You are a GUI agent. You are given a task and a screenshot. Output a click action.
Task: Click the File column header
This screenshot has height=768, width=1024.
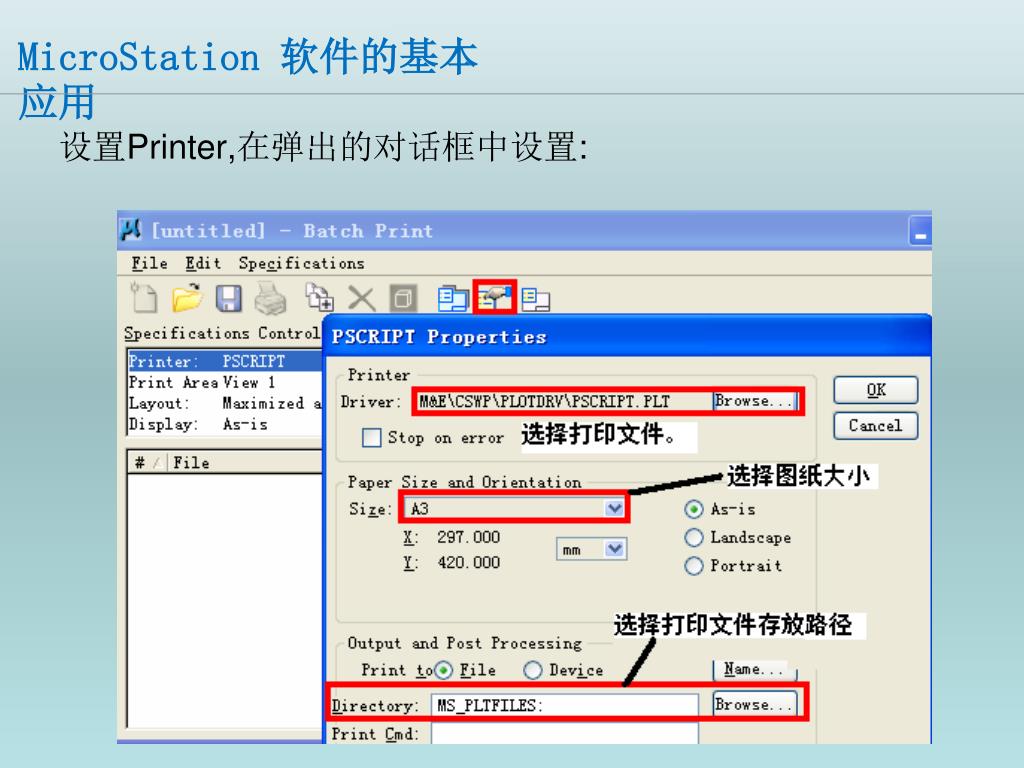click(246, 462)
